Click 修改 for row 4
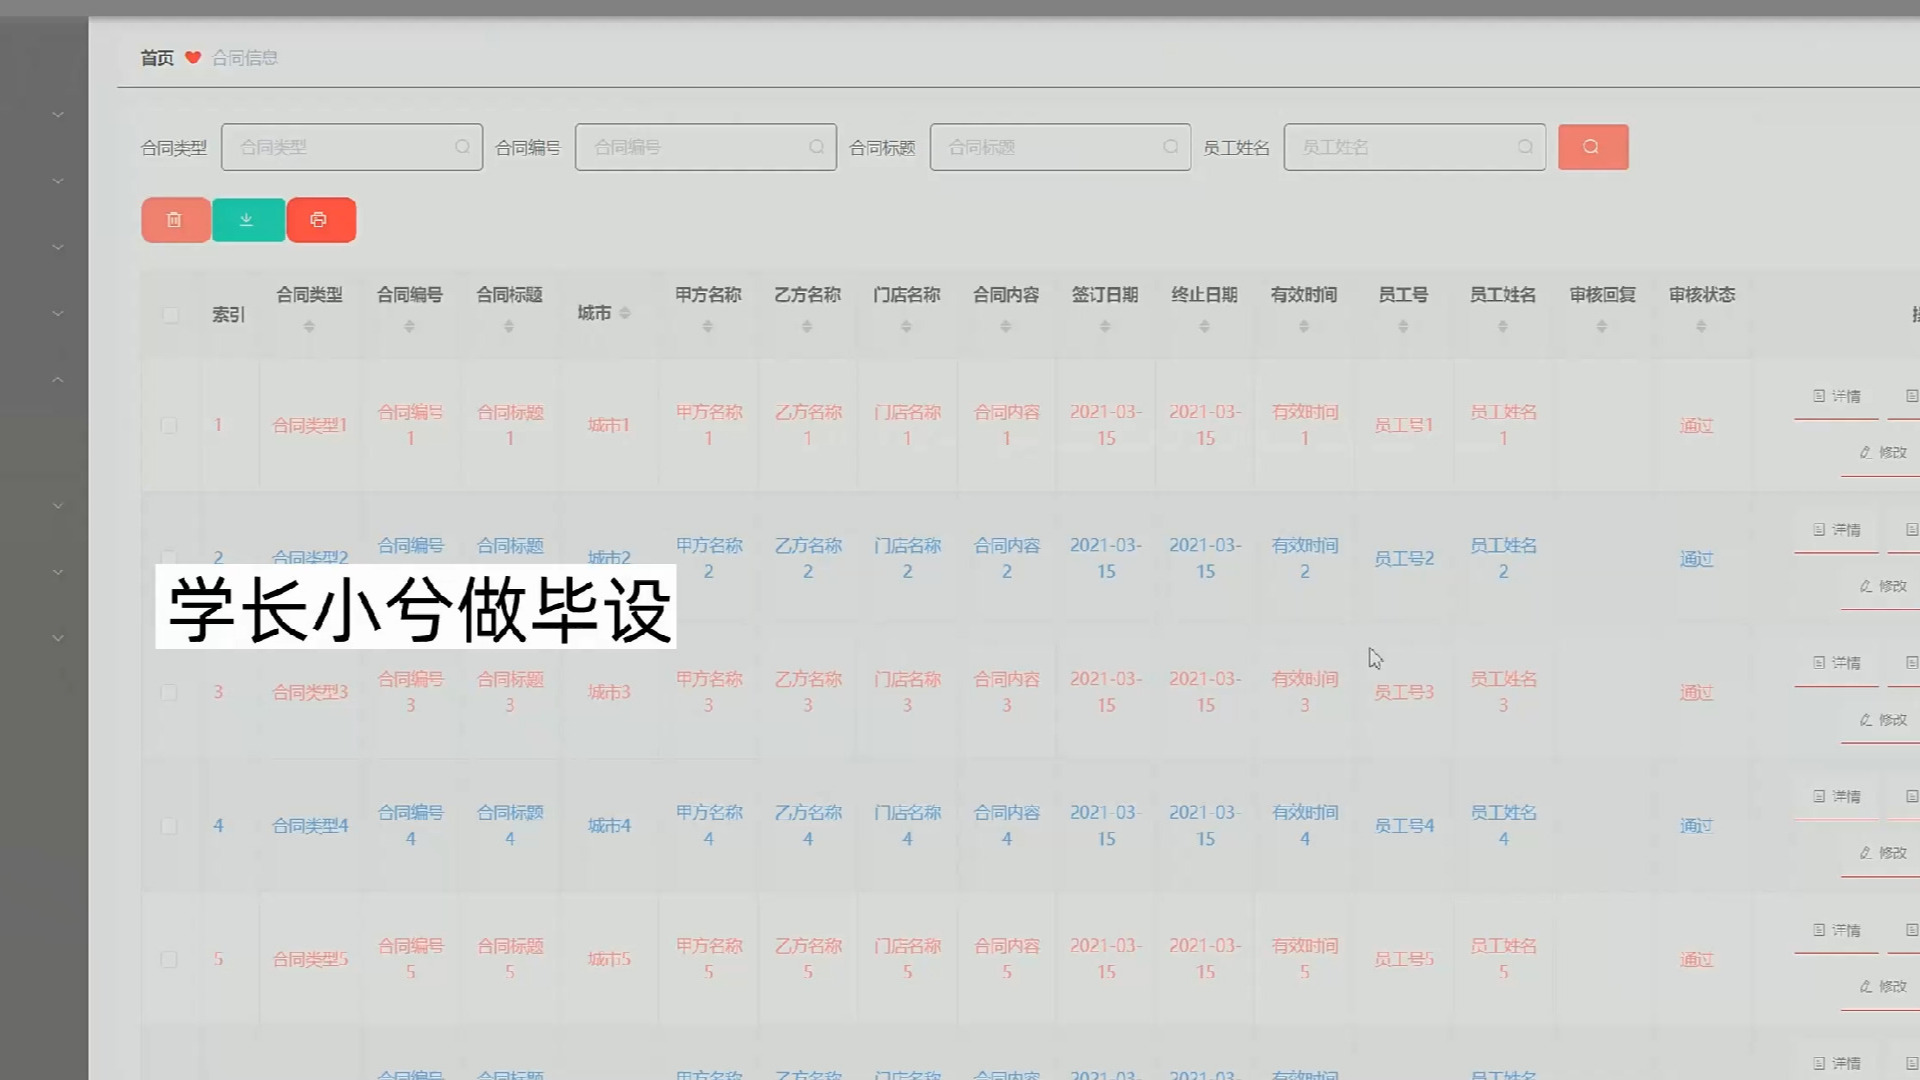This screenshot has width=1920, height=1080. click(1883, 853)
